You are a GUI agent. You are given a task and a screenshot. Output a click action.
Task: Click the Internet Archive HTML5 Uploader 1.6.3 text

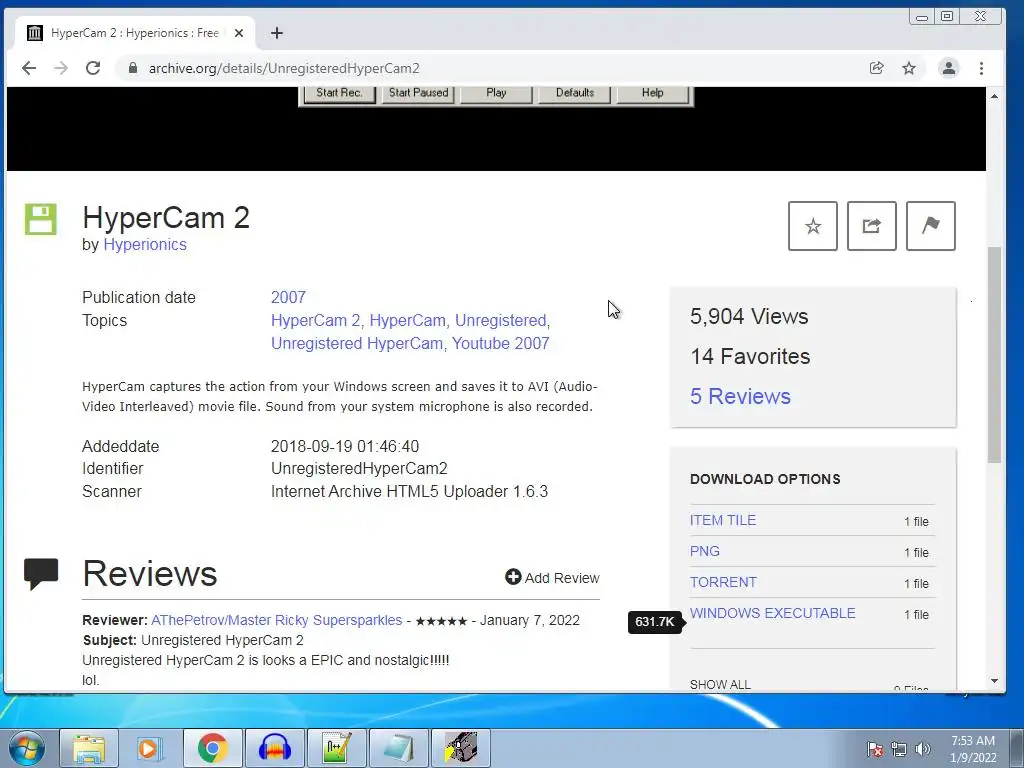409,492
